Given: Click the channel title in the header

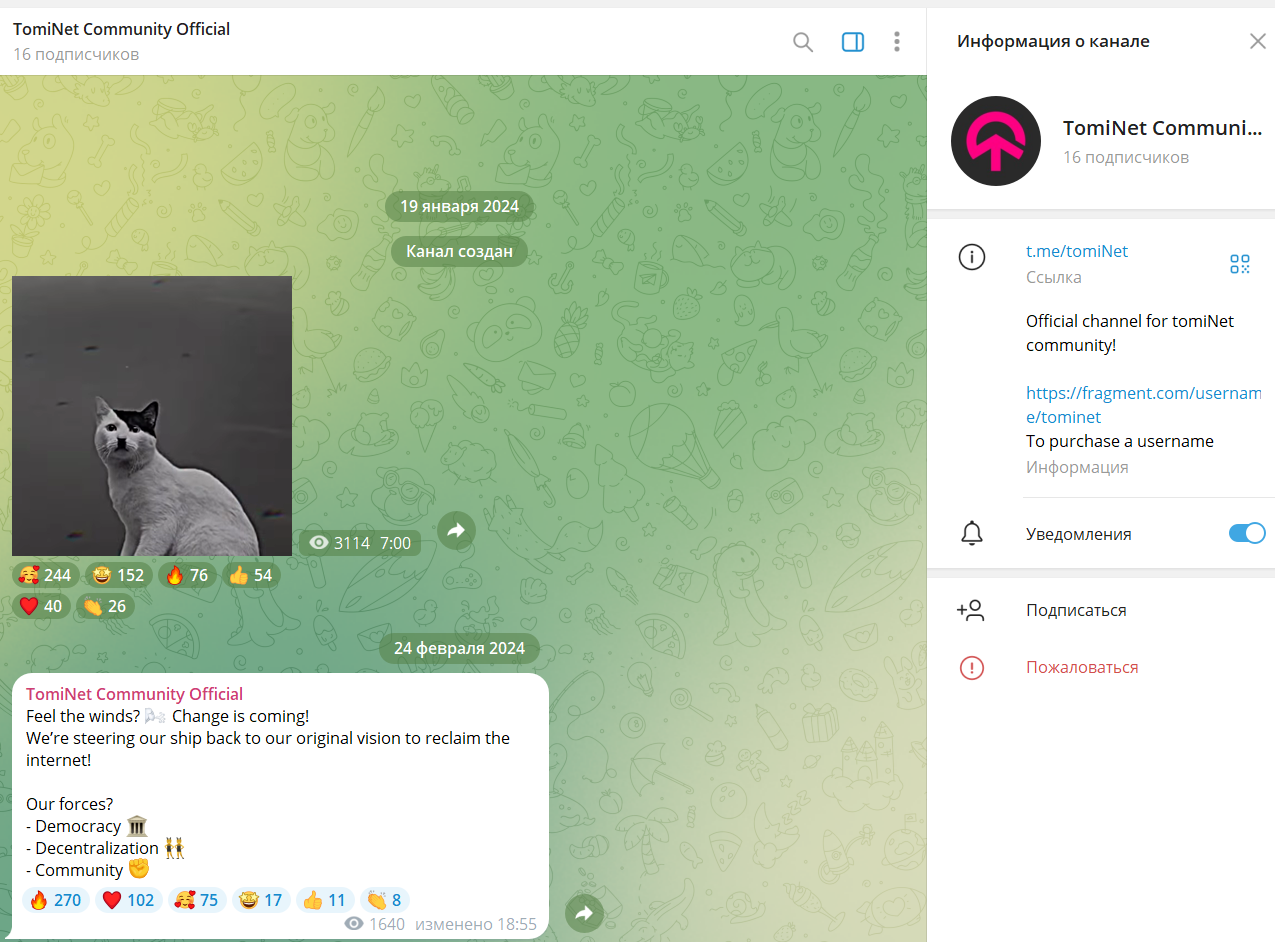Looking at the screenshot, I should click(x=121, y=29).
